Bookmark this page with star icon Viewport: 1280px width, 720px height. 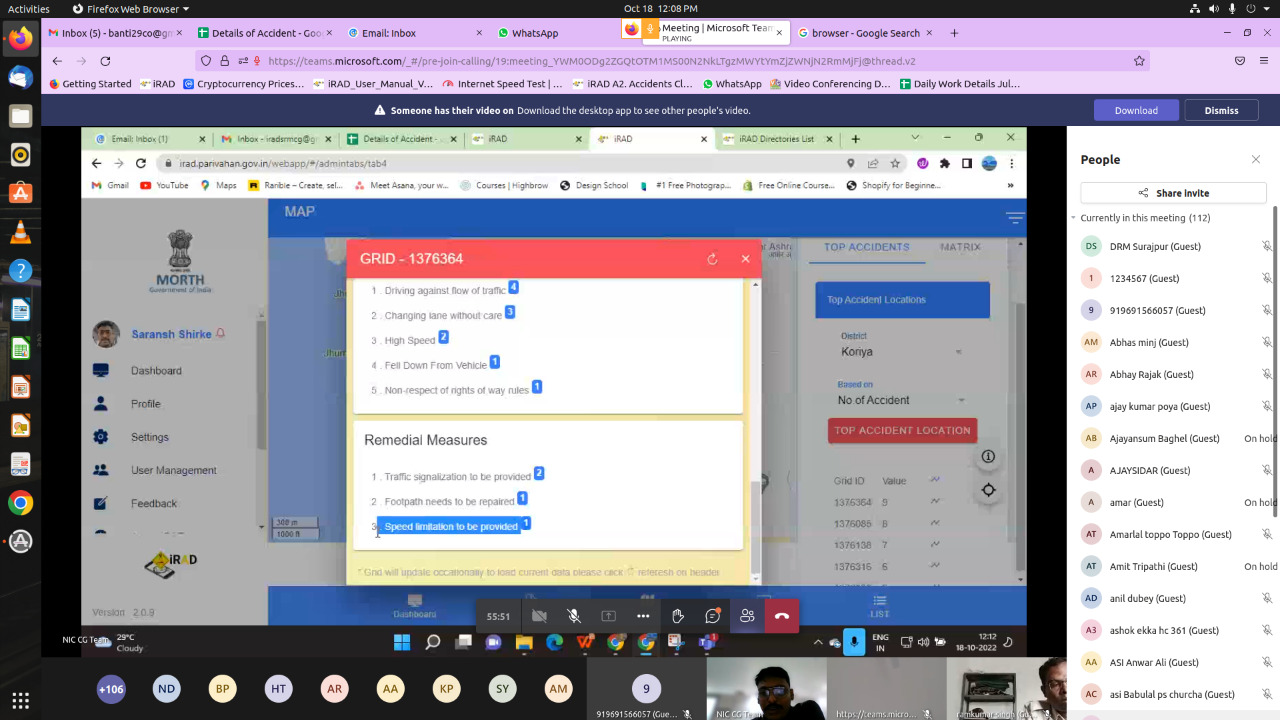pyautogui.click(x=1139, y=60)
